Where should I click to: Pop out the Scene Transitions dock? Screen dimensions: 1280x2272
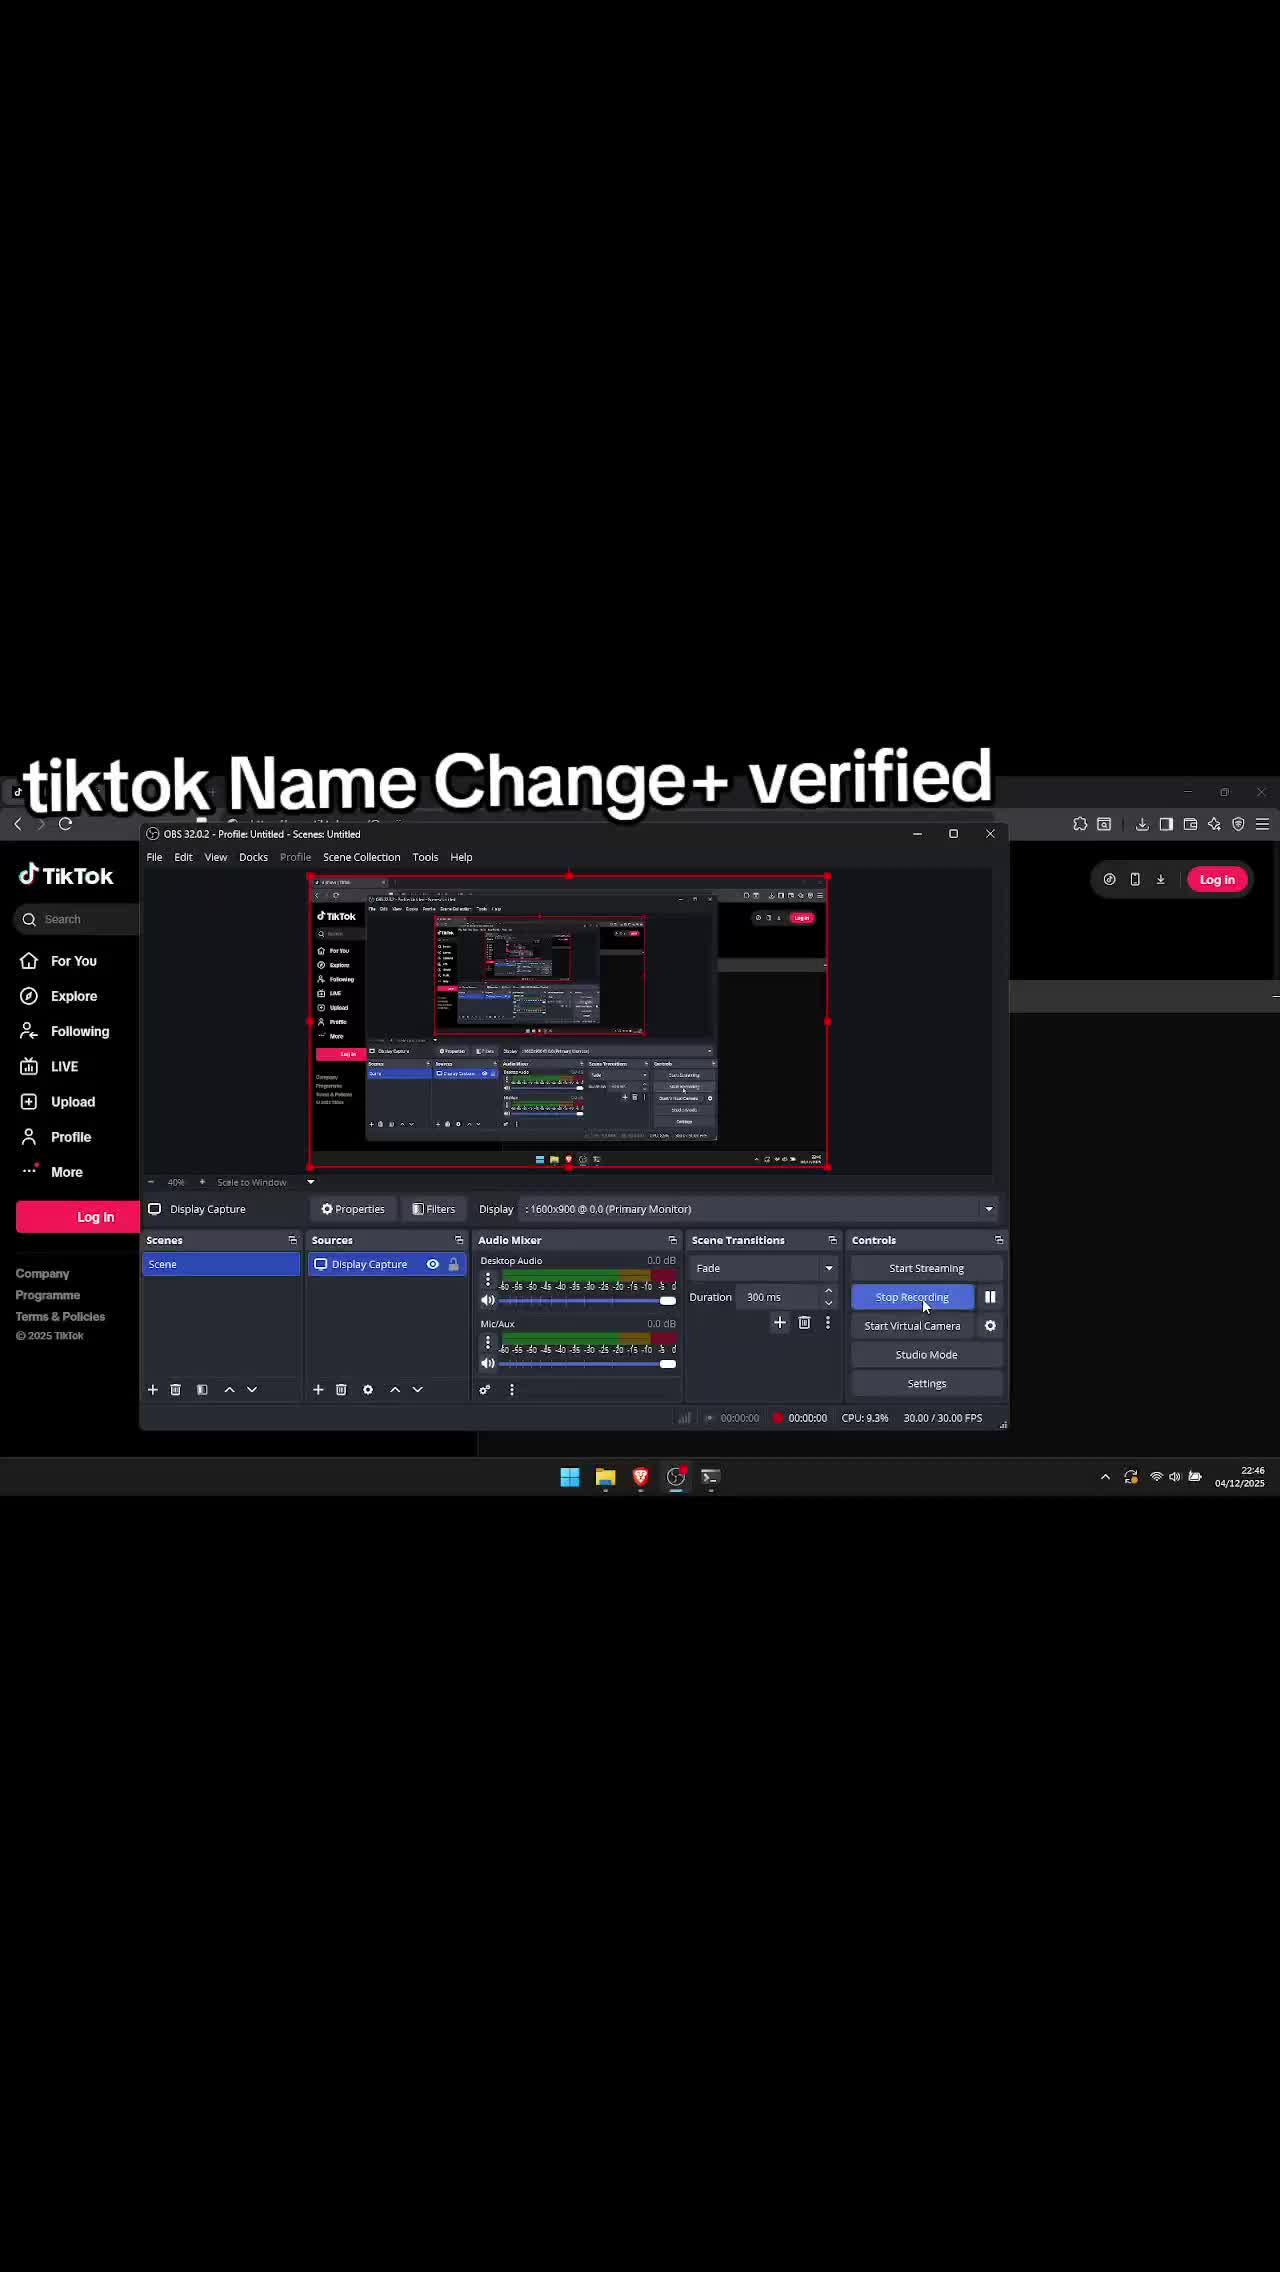click(832, 1240)
